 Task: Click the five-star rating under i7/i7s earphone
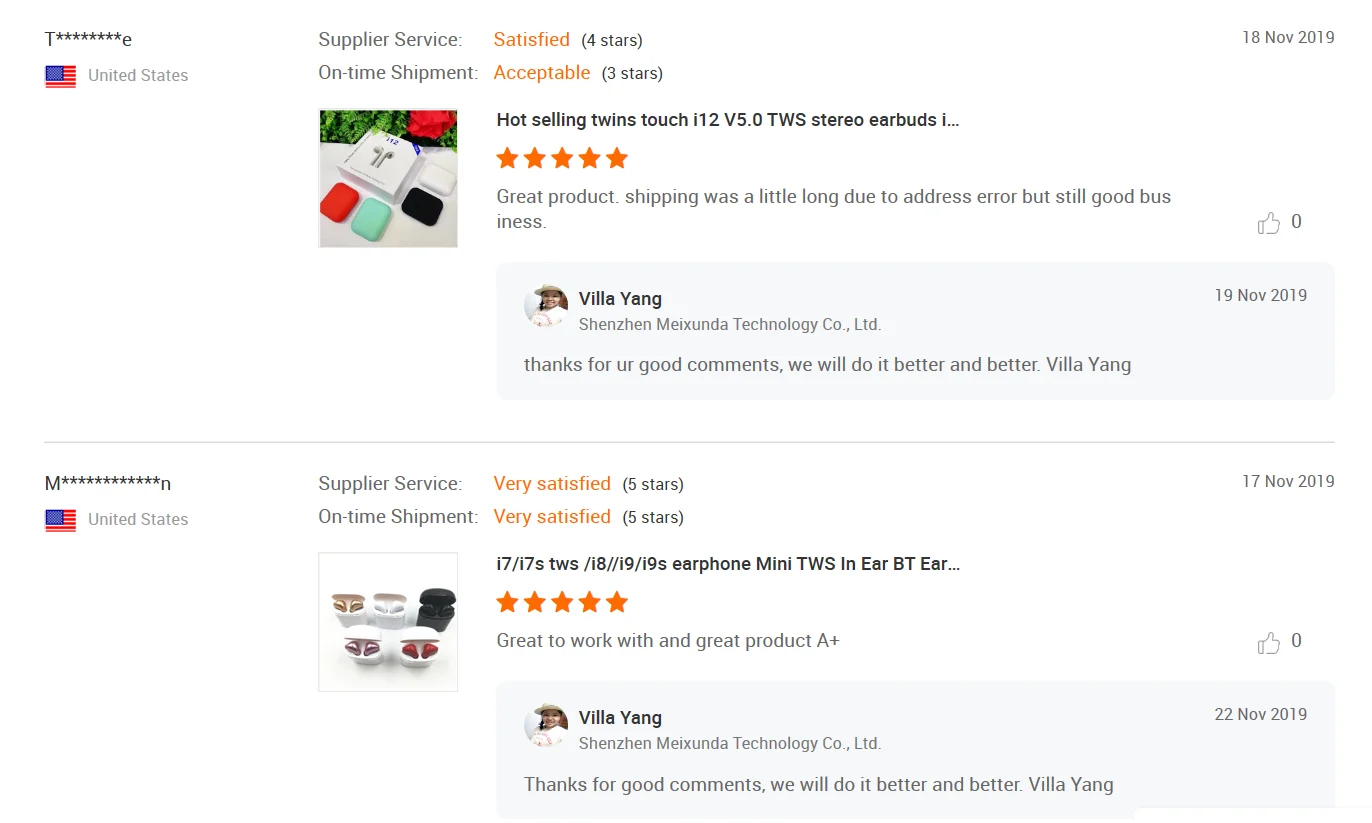pos(562,602)
